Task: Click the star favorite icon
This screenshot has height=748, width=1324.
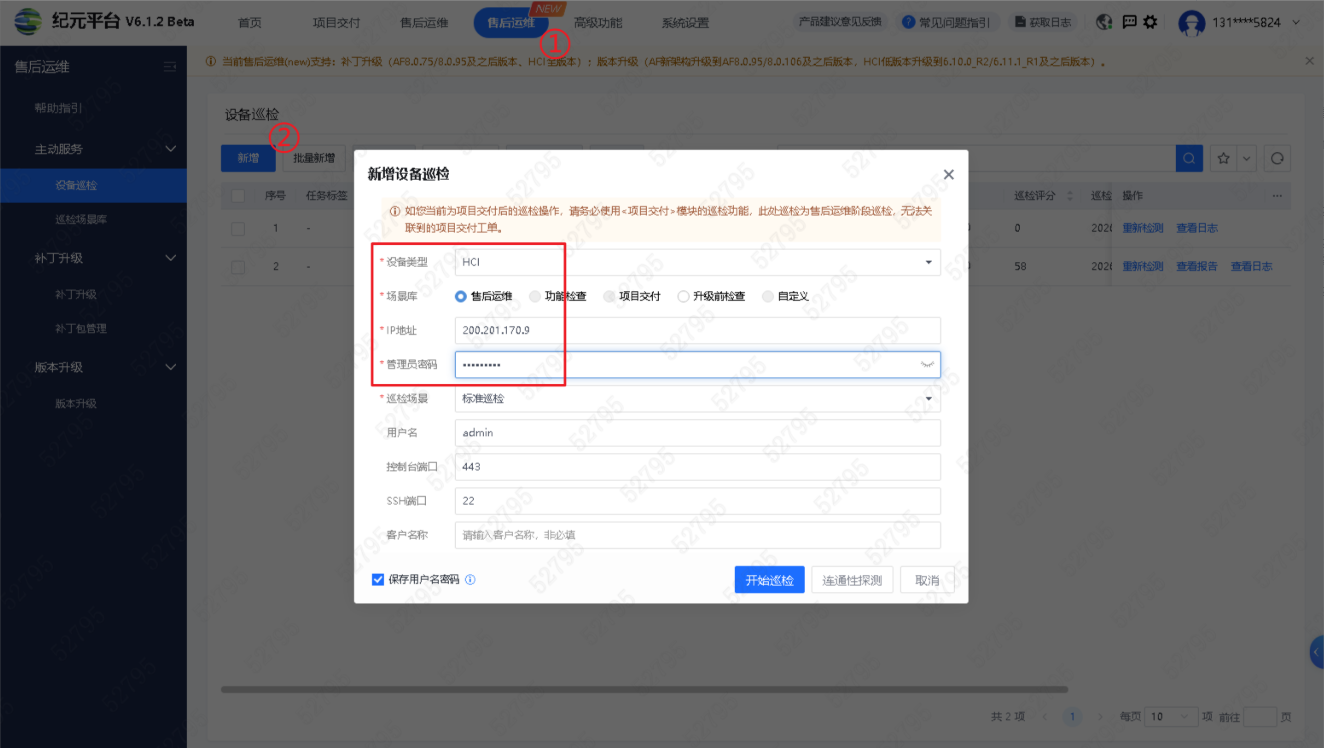Action: (x=1223, y=158)
